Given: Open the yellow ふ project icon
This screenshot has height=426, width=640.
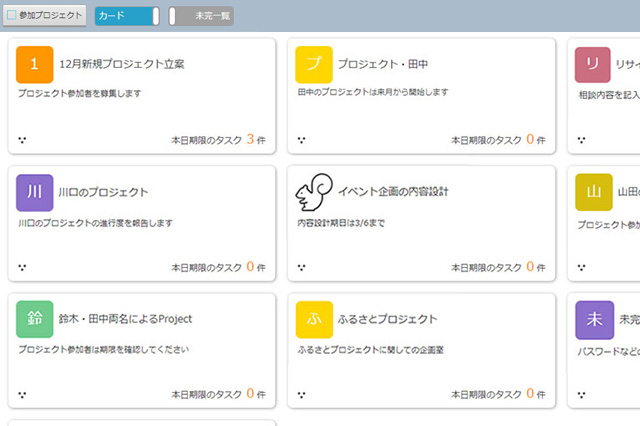Looking at the screenshot, I should click(x=314, y=320).
